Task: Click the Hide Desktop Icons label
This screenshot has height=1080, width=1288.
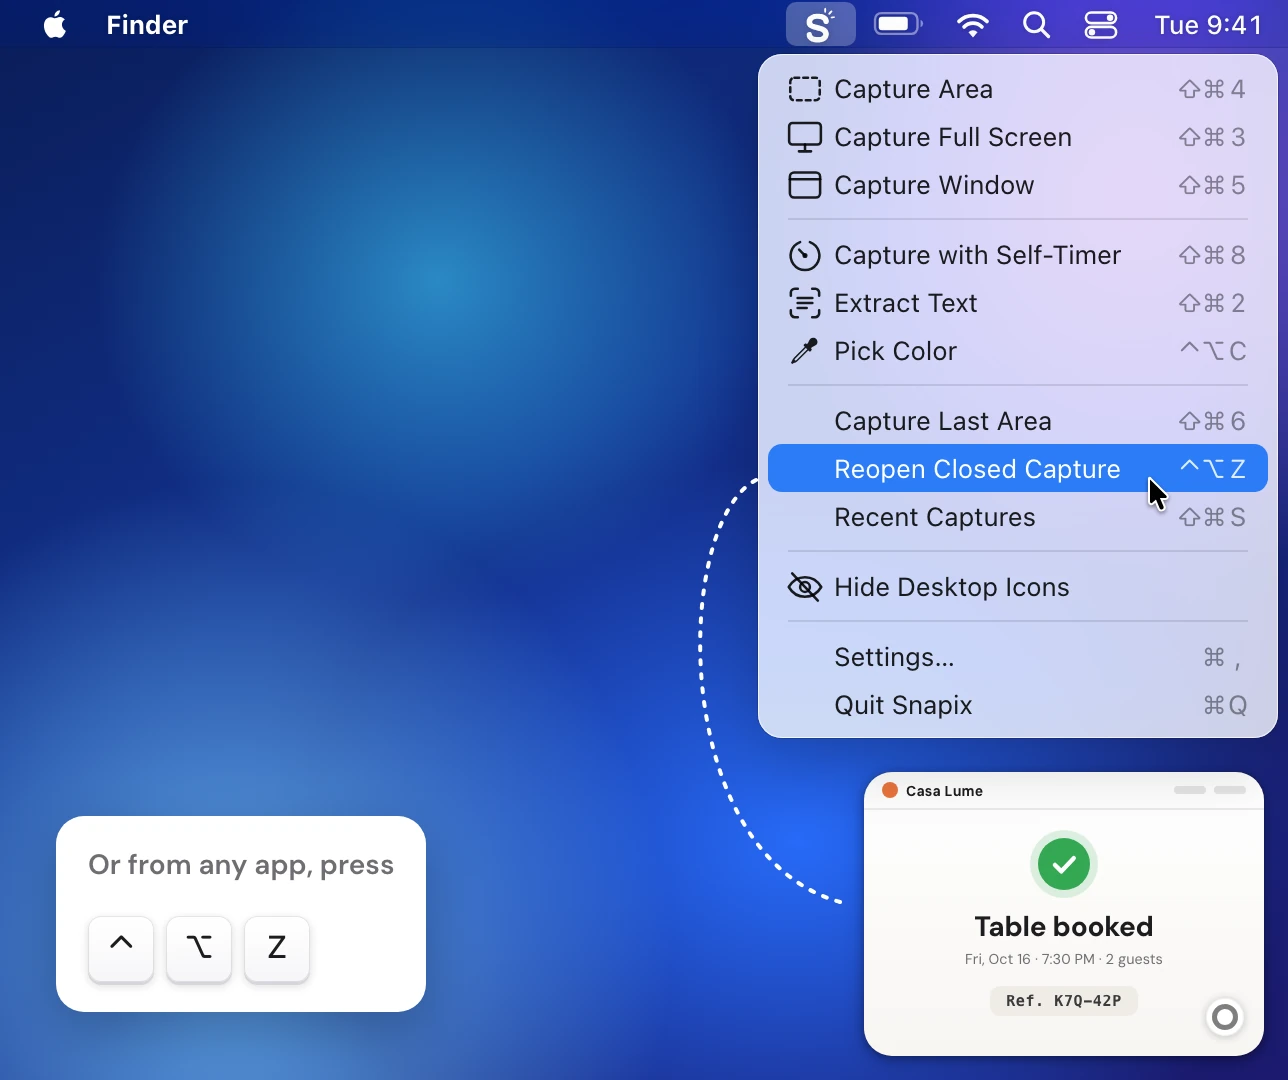Action: 952,587
